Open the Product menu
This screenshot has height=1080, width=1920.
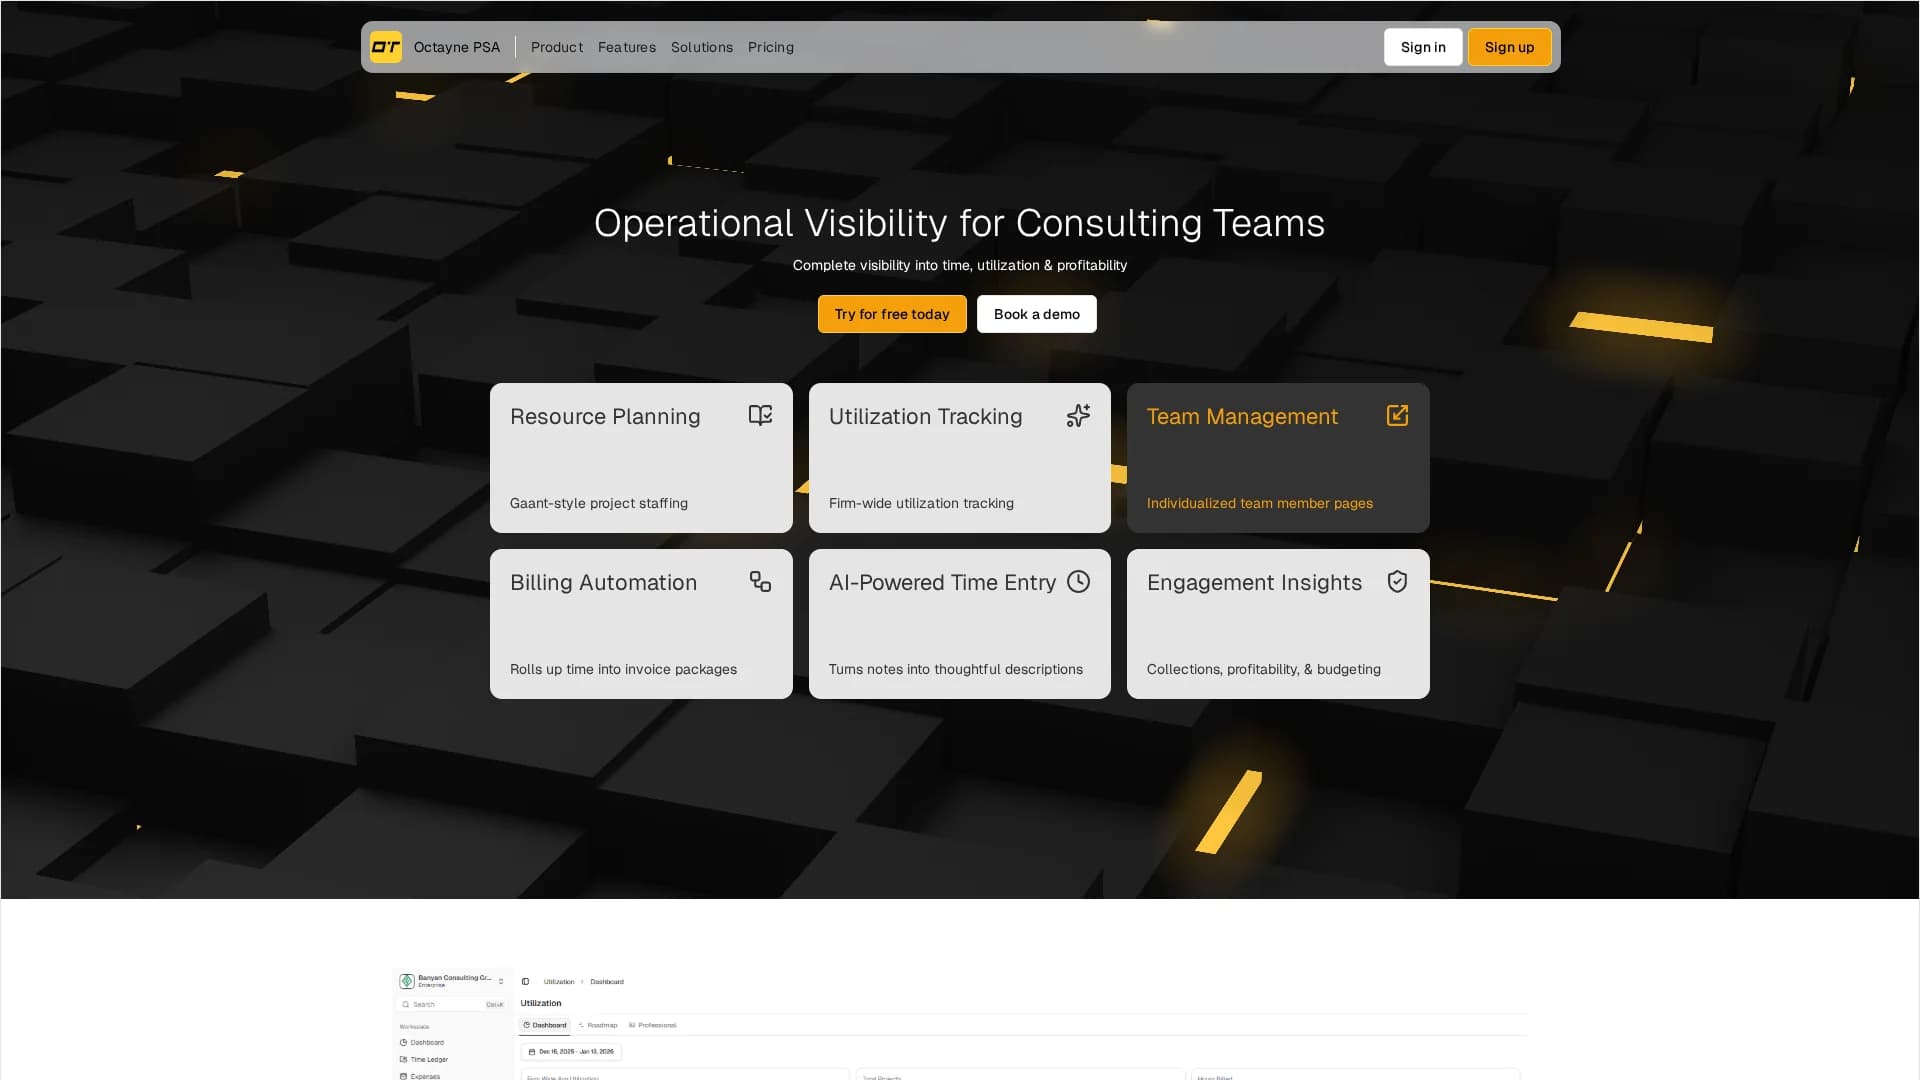[x=556, y=47]
